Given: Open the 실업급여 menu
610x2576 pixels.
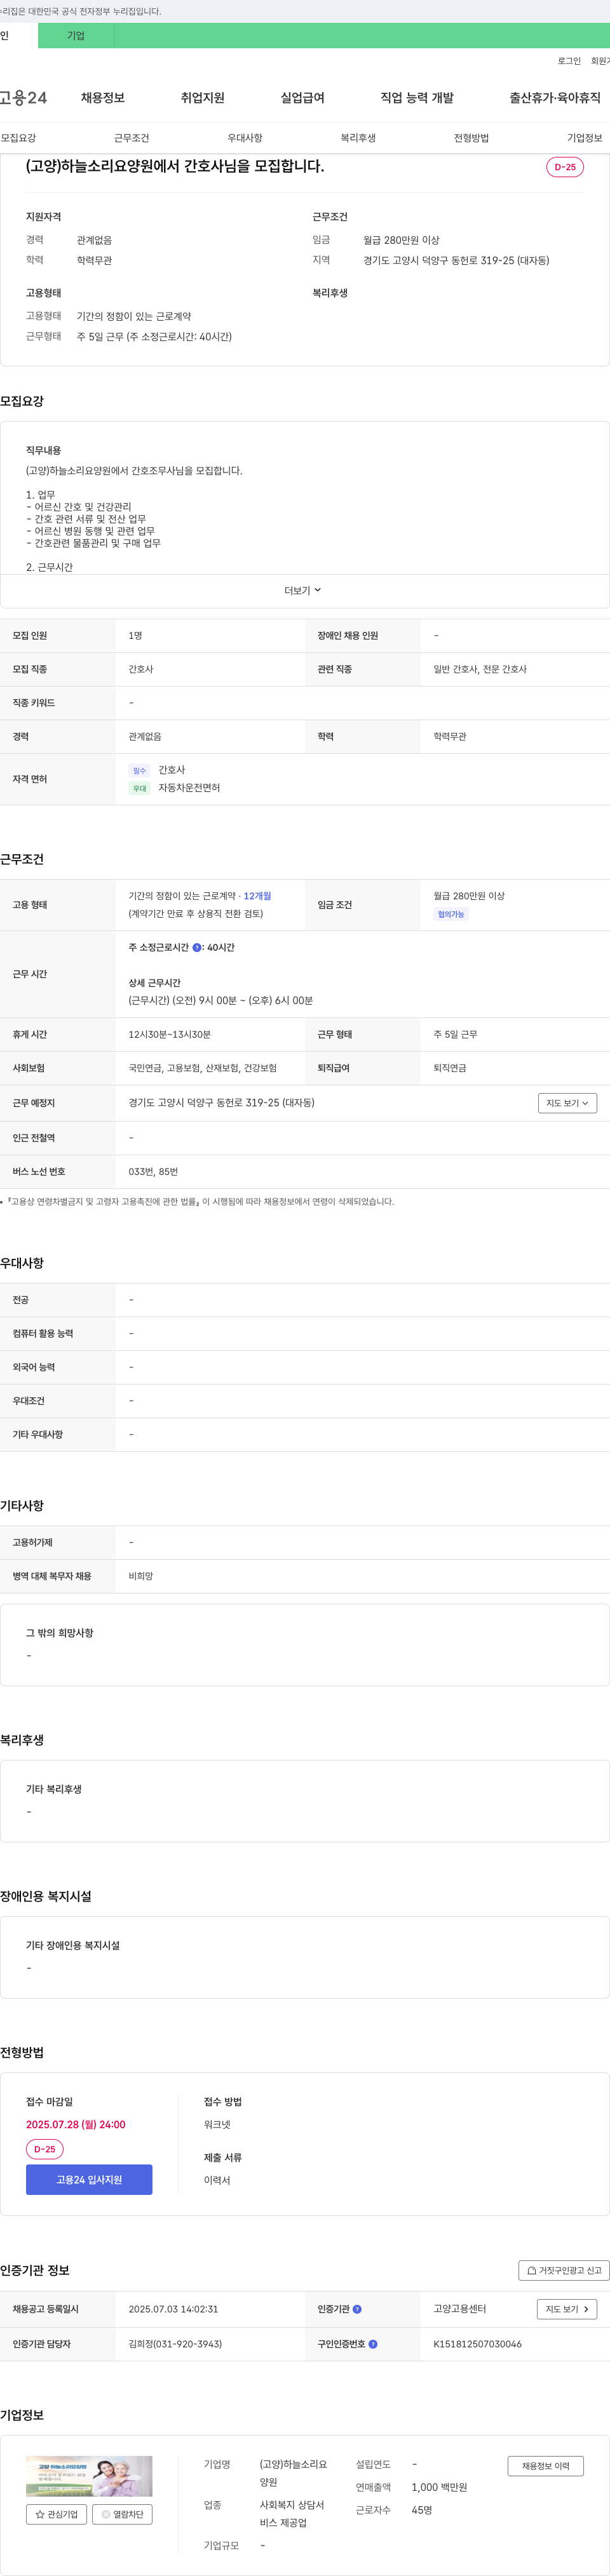Looking at the screenshot, I should pos(303,98).
